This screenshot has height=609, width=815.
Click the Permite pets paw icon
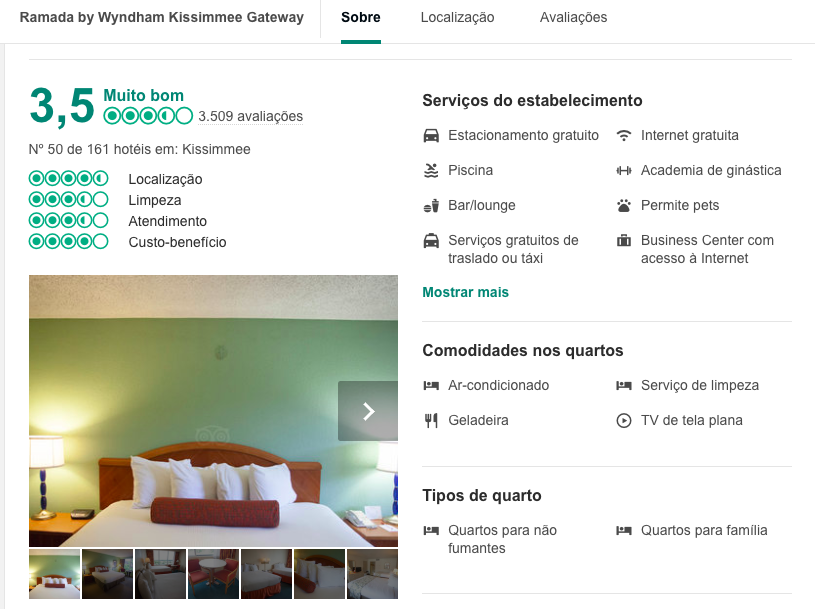622,205
